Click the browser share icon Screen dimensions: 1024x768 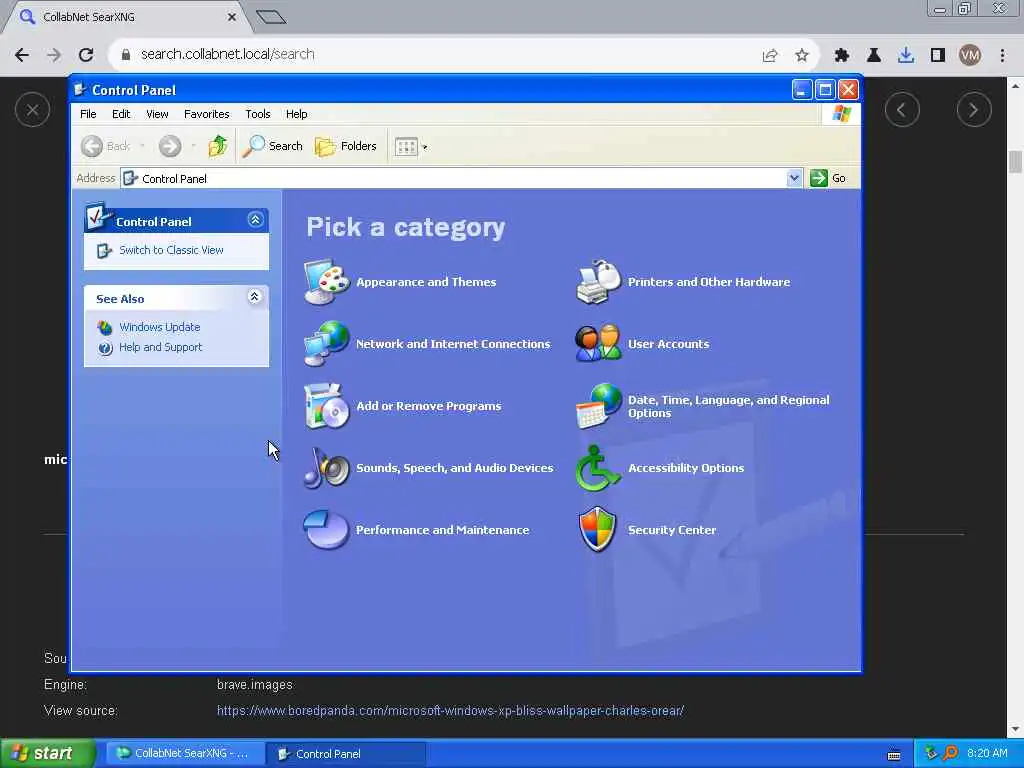tap(770, 56)
